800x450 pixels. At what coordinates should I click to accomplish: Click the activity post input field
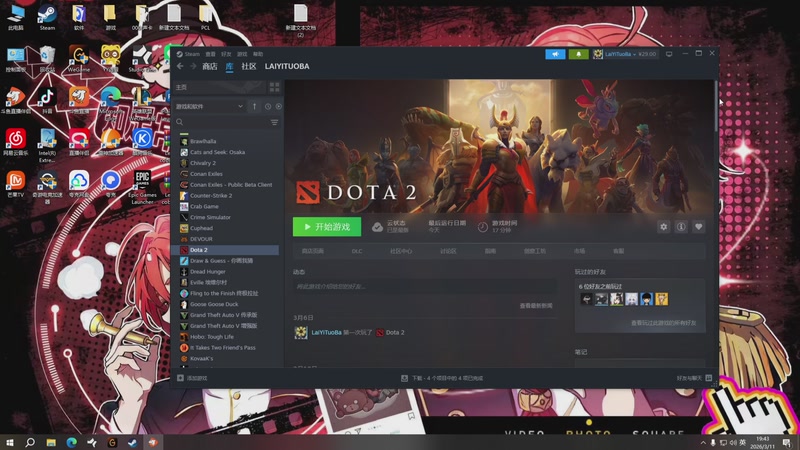424,286
